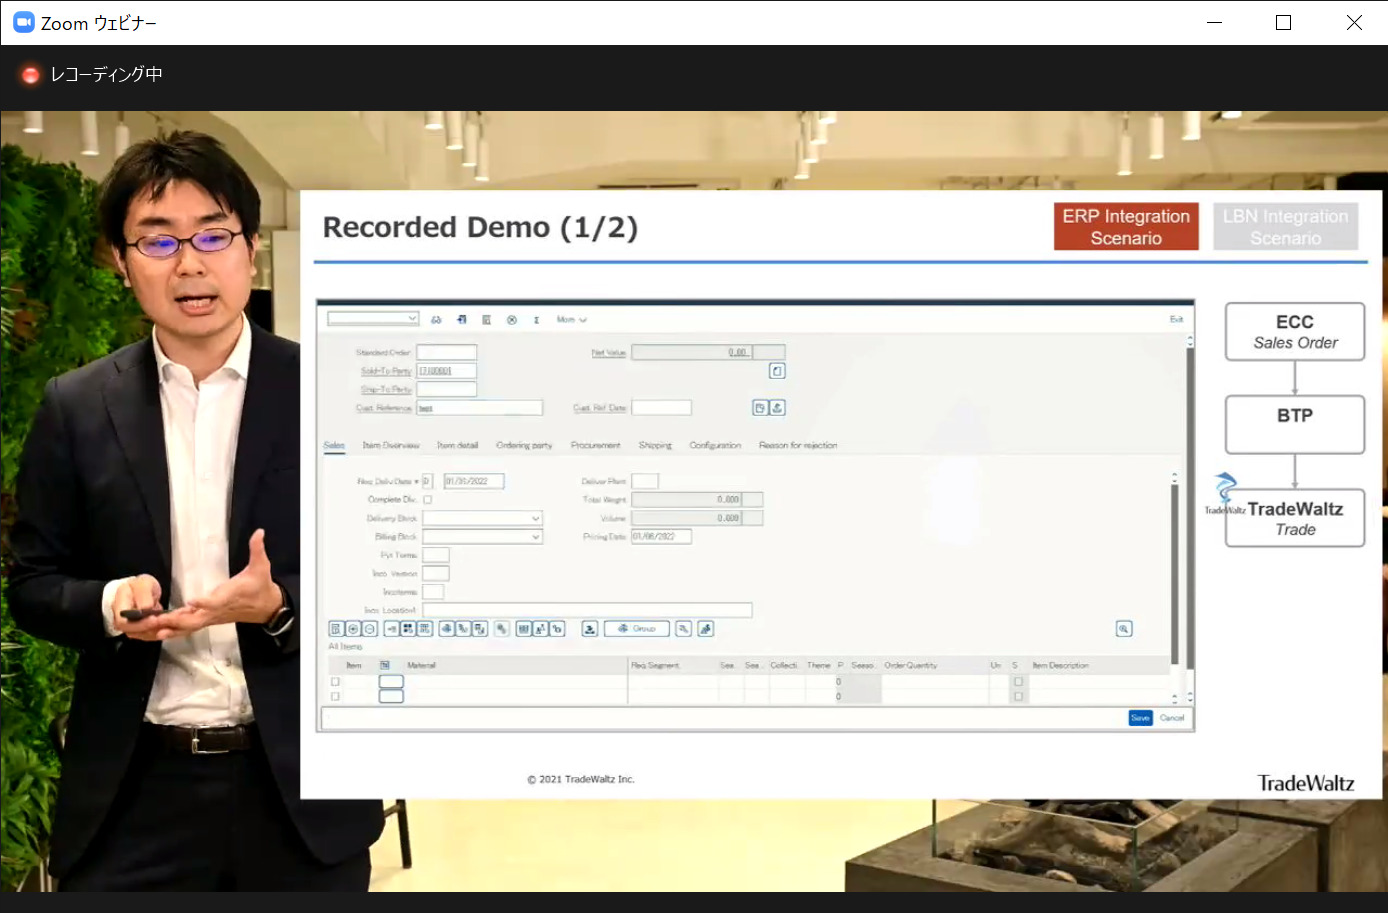Viewport: 1388px width, 913px height.
Task: Open the Ordering party tab
Action: (x=524, y=445)
